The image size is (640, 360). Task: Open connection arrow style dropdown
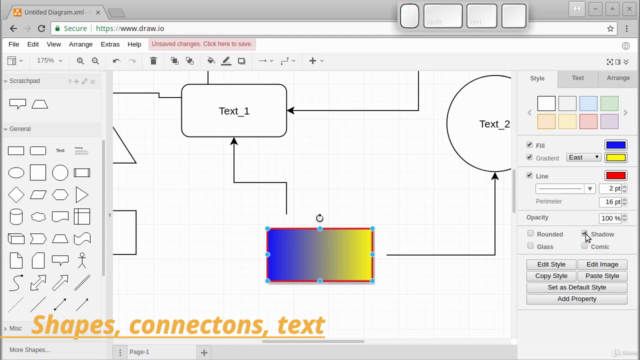tap(266, 61)
